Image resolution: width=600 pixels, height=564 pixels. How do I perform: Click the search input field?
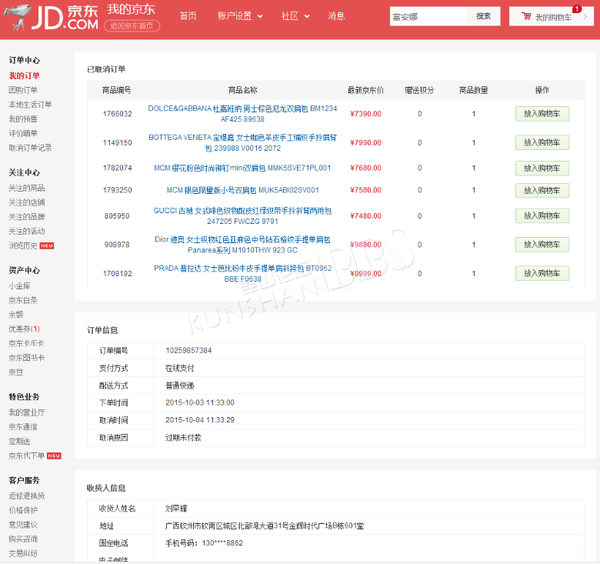[428, 16]
